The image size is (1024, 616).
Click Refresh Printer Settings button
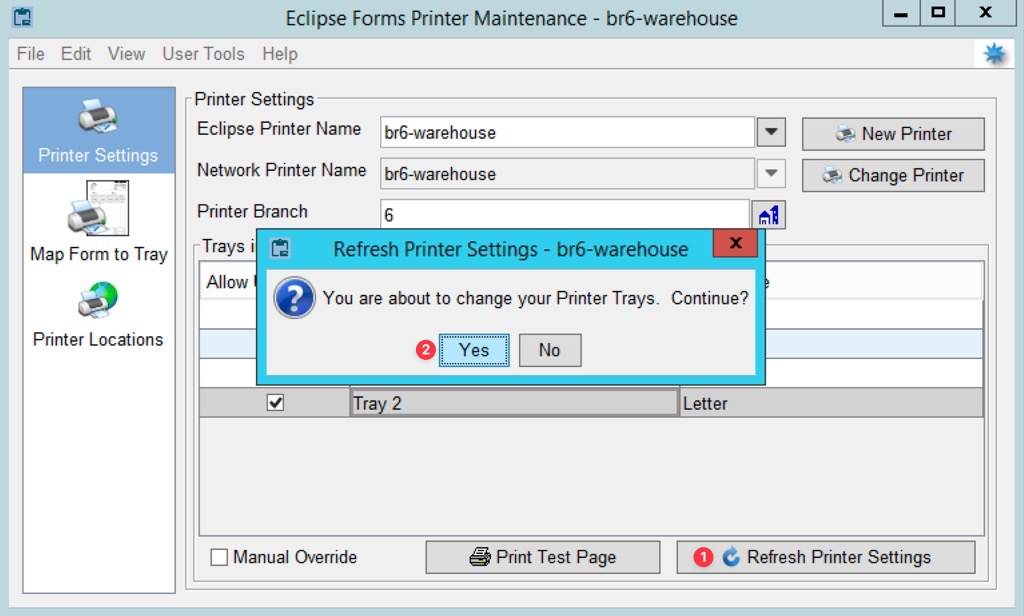tap(826, 557)
